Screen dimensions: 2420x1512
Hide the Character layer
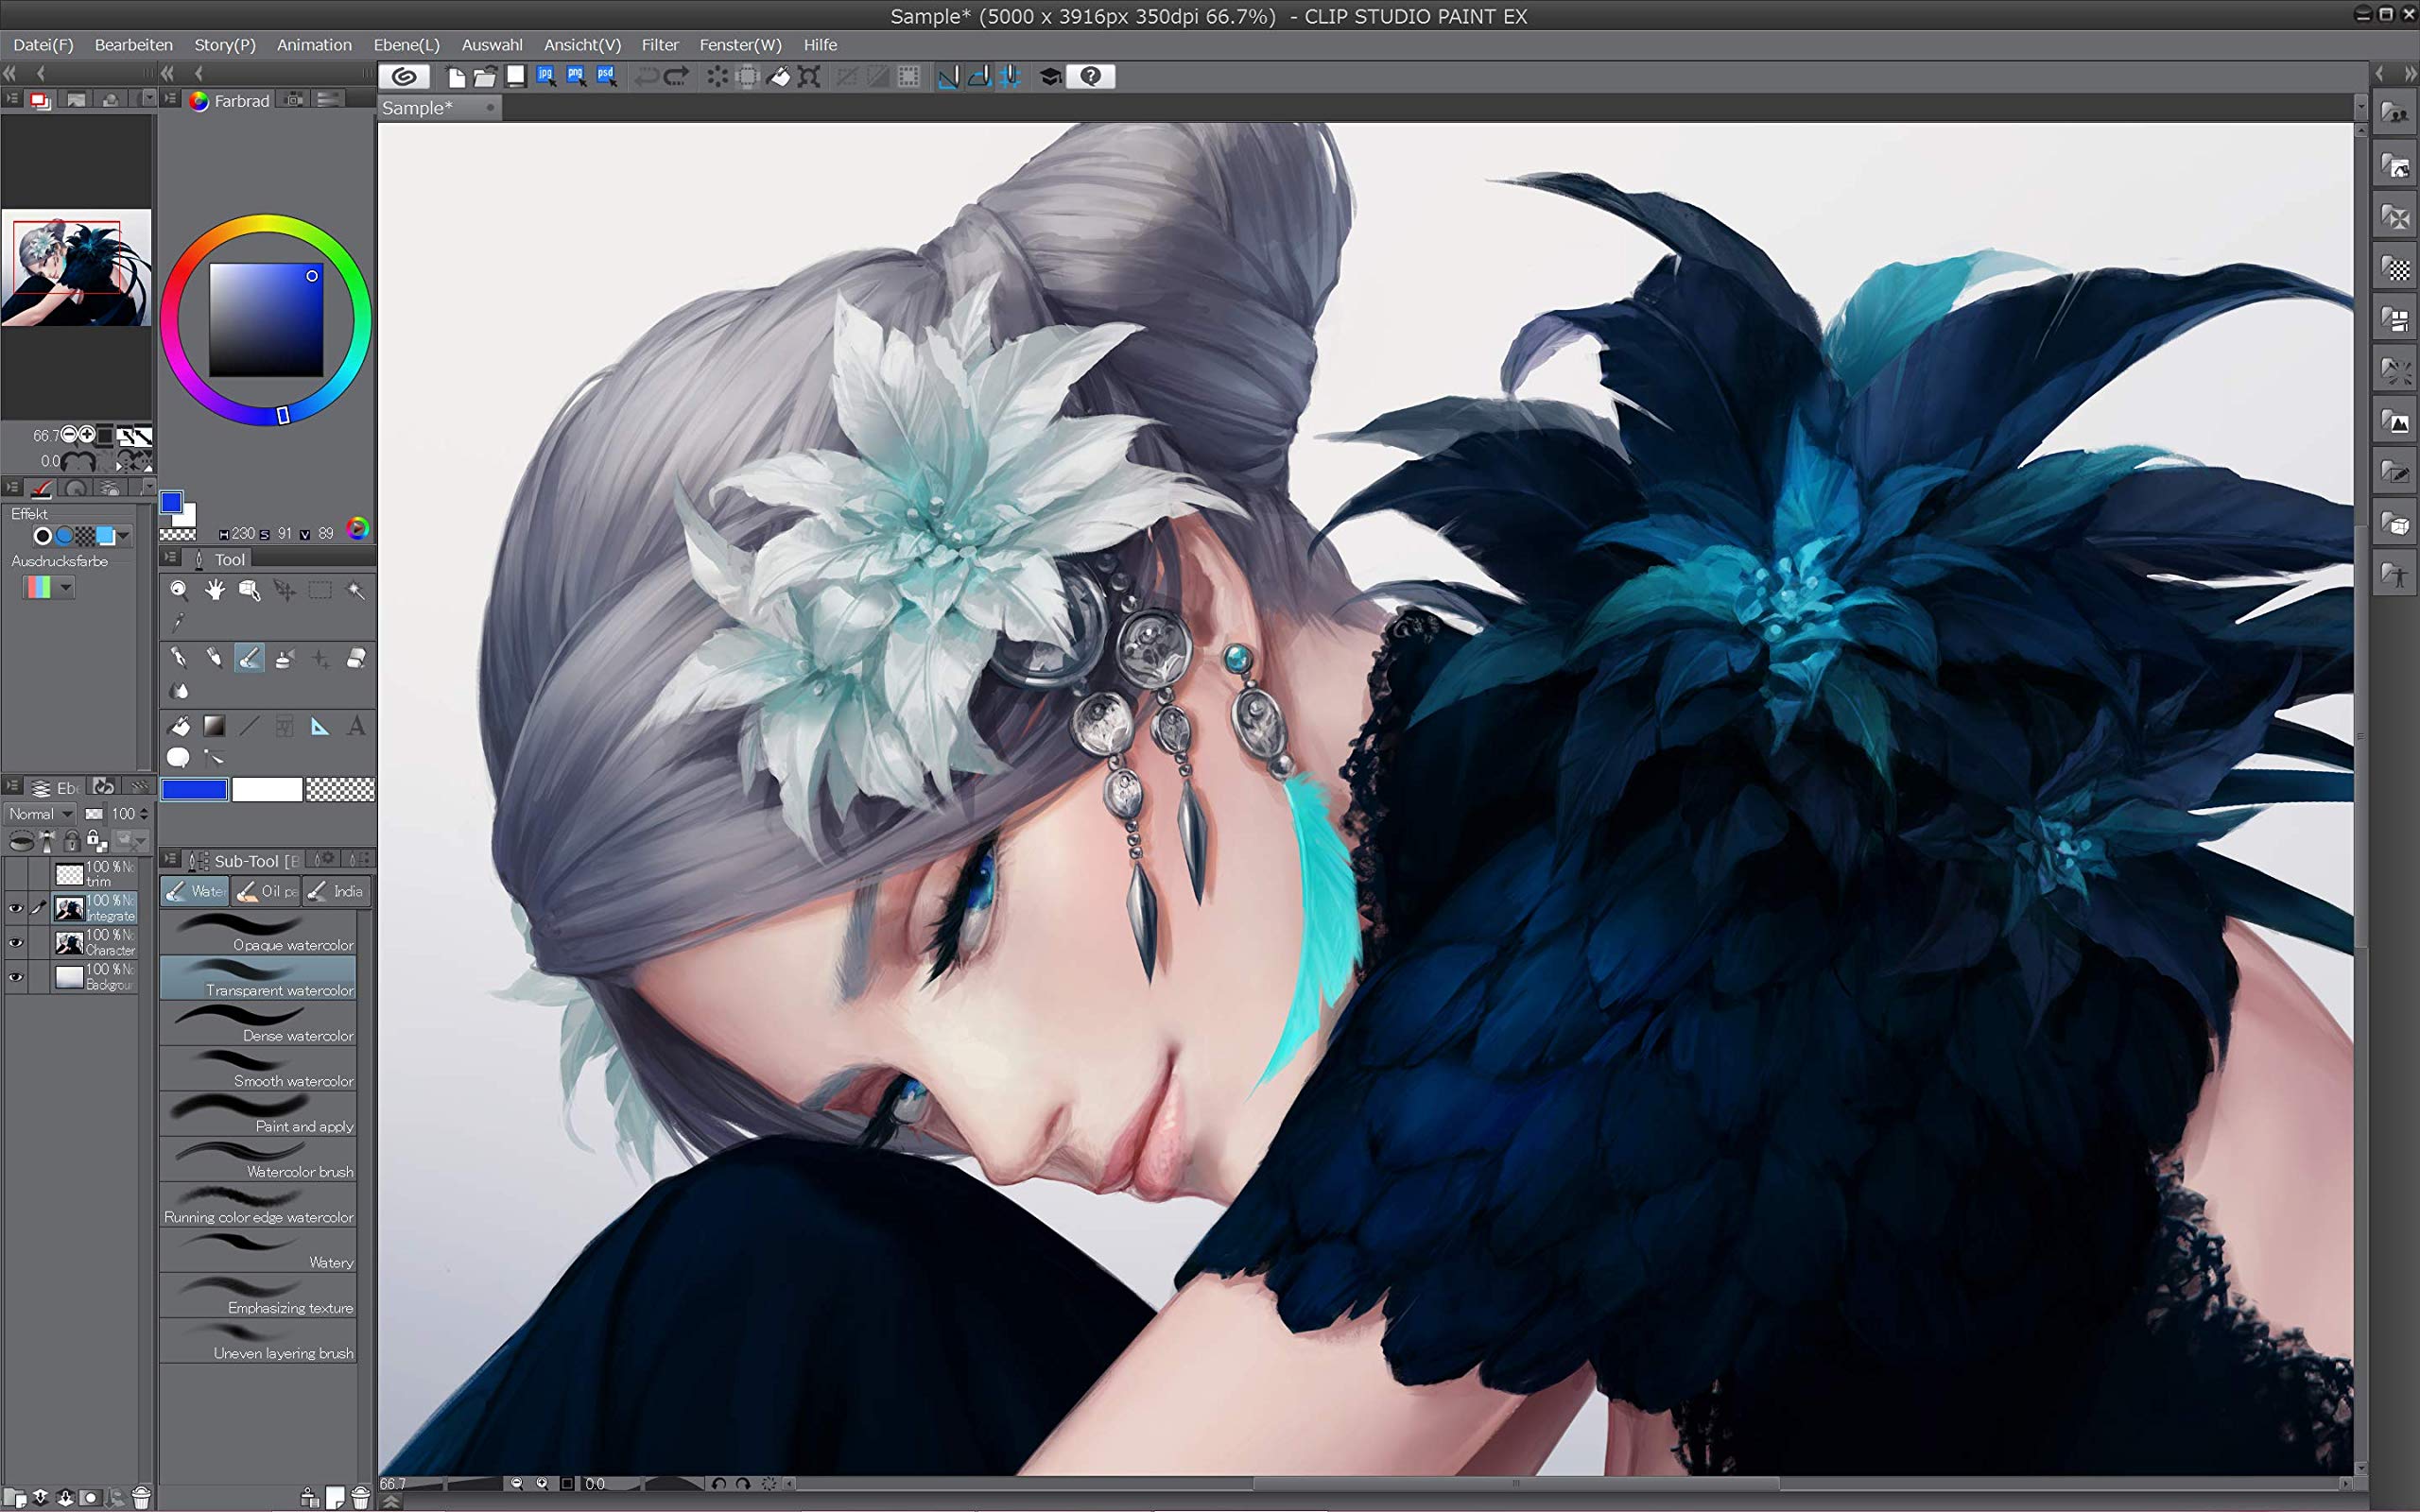click(x=16, y=943)
